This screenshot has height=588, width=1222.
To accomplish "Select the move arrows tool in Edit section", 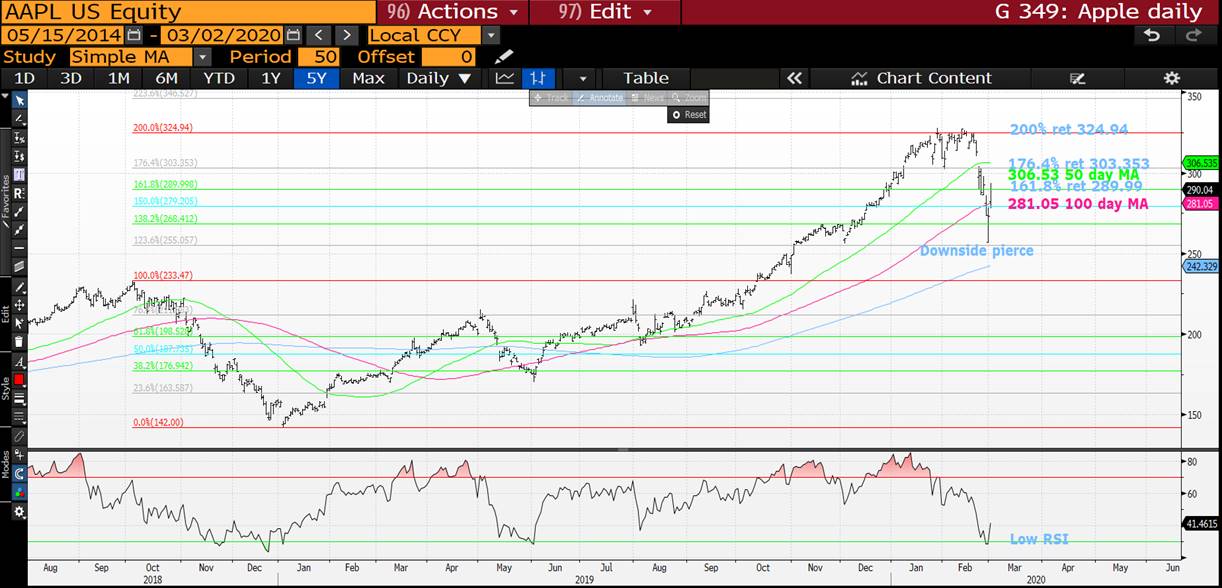I will point(18,303).
